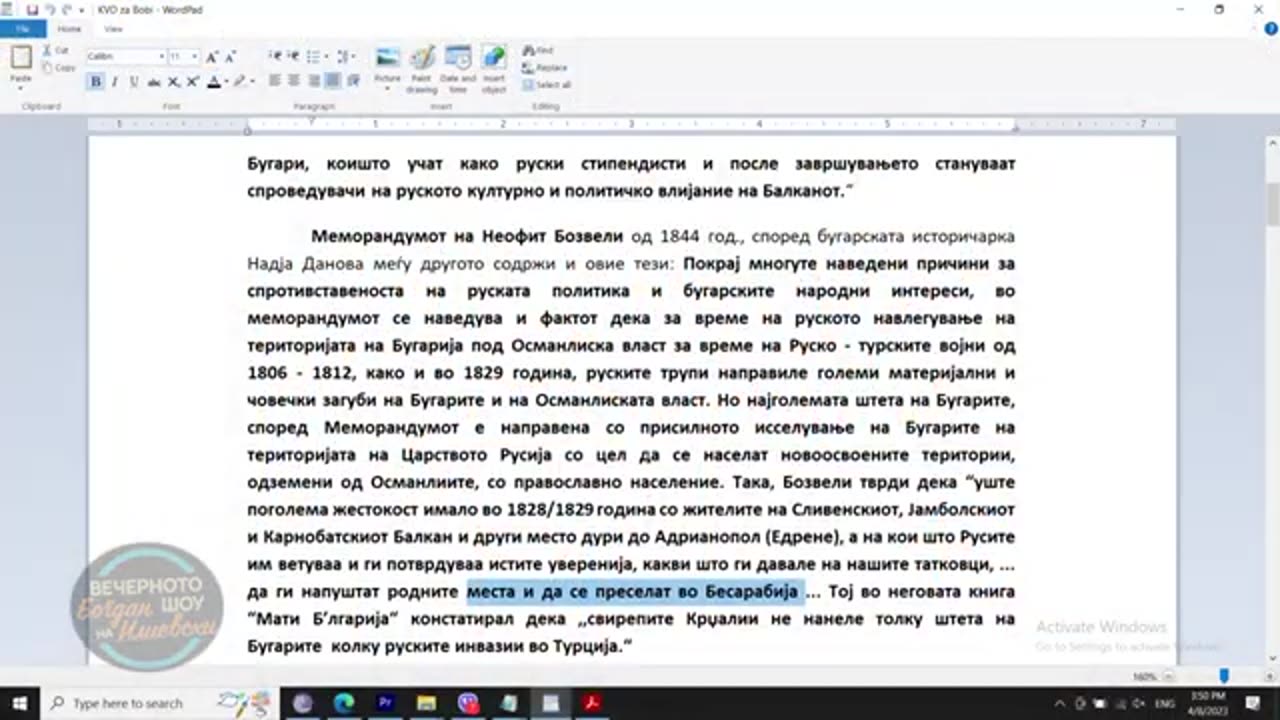The width and height of the screenshot is (1280, 720).
Task: Align text left
Action: click(275, 81)
